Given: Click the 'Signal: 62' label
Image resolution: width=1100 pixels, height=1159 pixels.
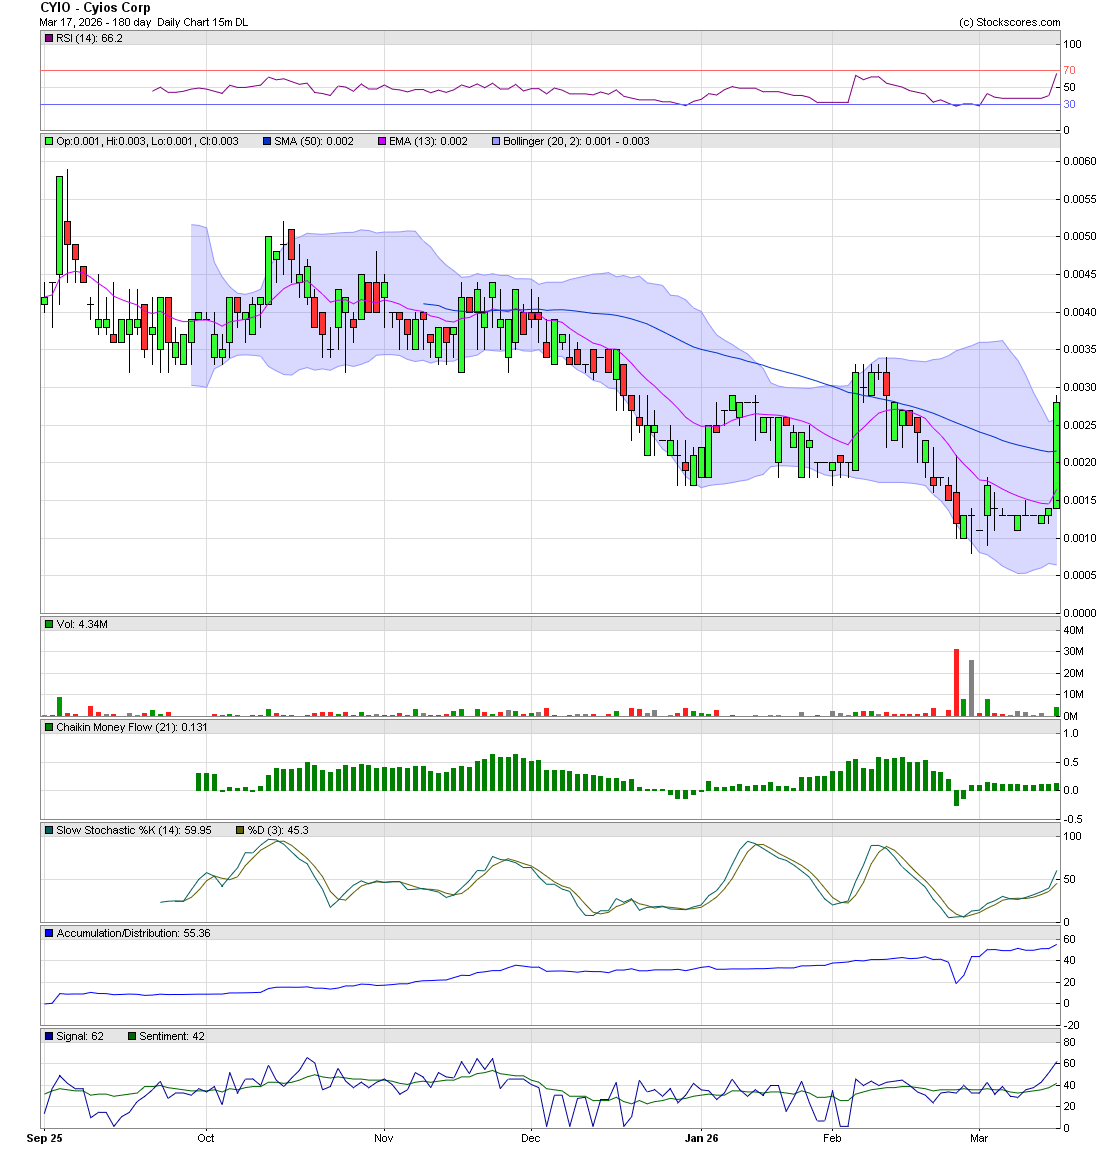Looking at the screenshot, I should point(80,1036).
